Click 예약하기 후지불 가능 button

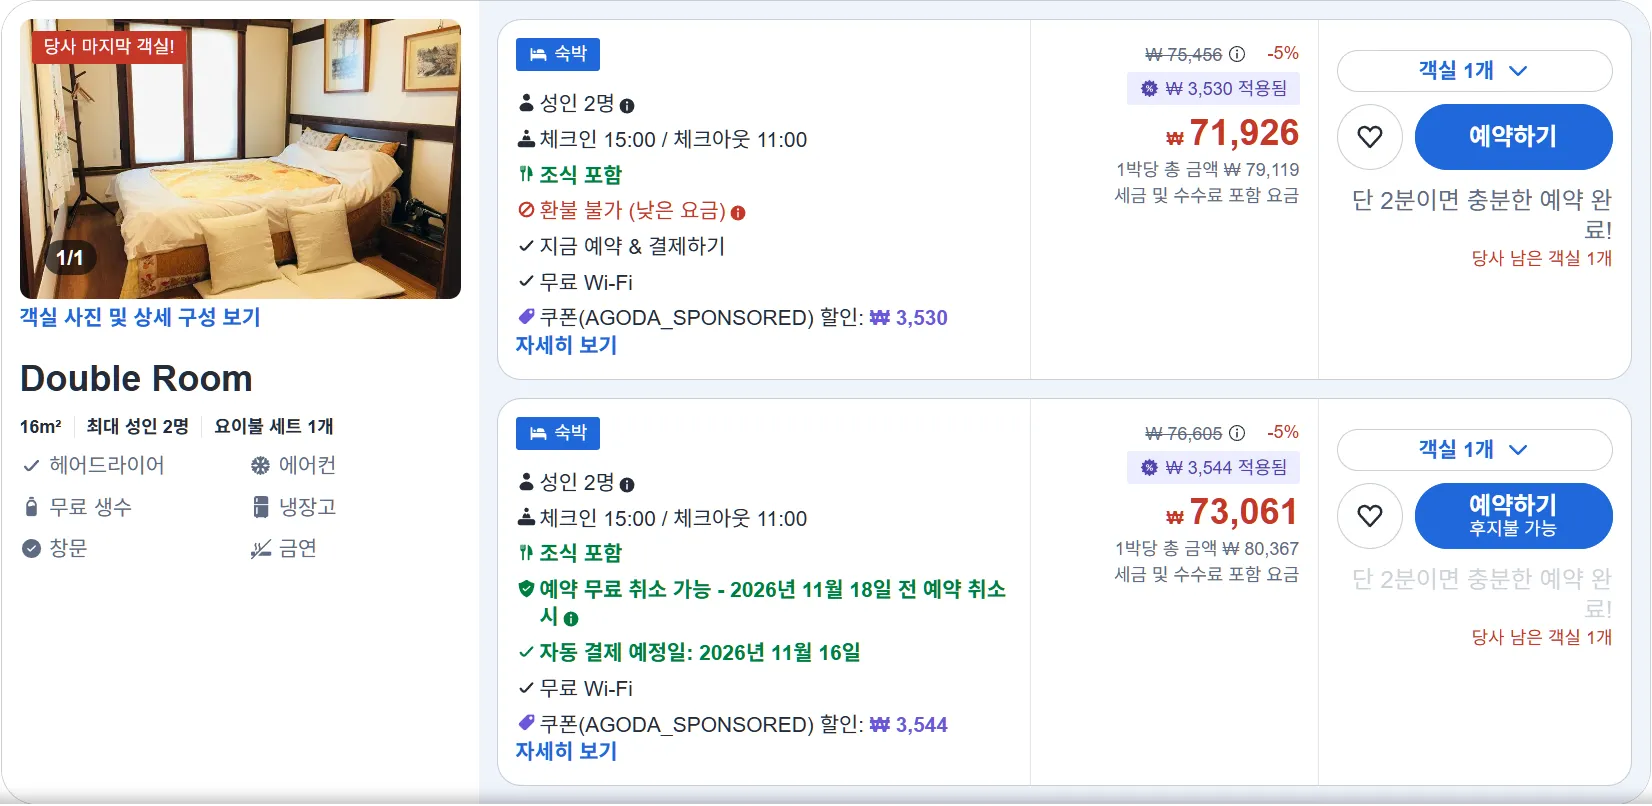pyautogui.click(x=1513, y=516)
